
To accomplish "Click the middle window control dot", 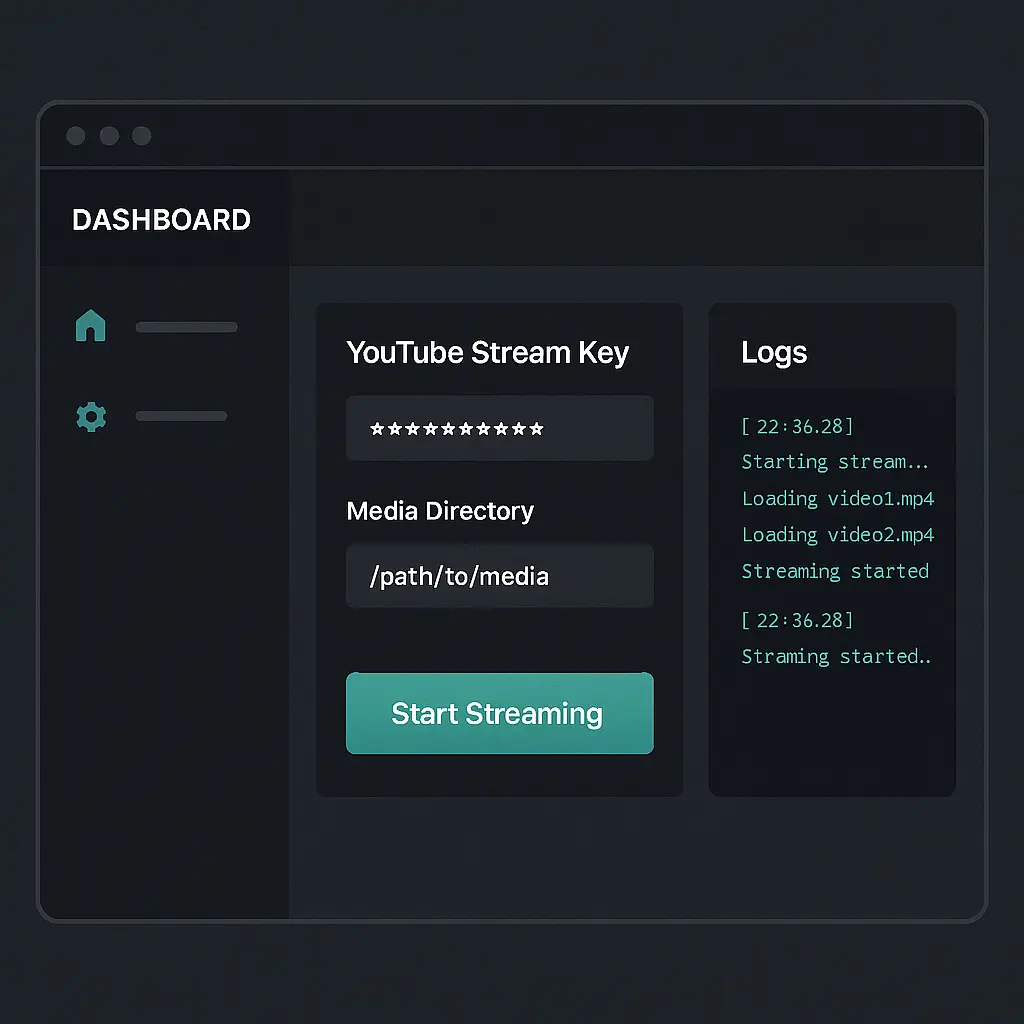I will click(x=109, y=136).
